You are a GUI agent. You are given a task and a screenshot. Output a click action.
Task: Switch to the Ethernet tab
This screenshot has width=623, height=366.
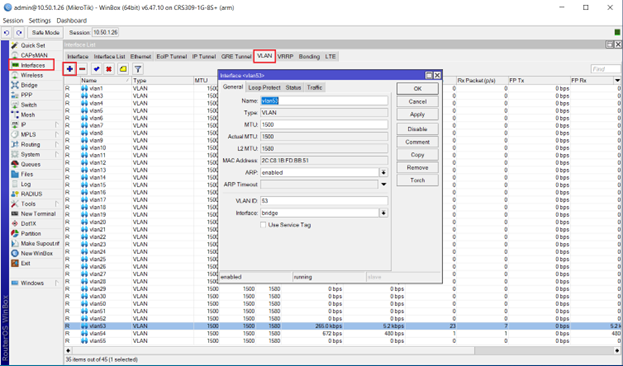click(141, 57)
